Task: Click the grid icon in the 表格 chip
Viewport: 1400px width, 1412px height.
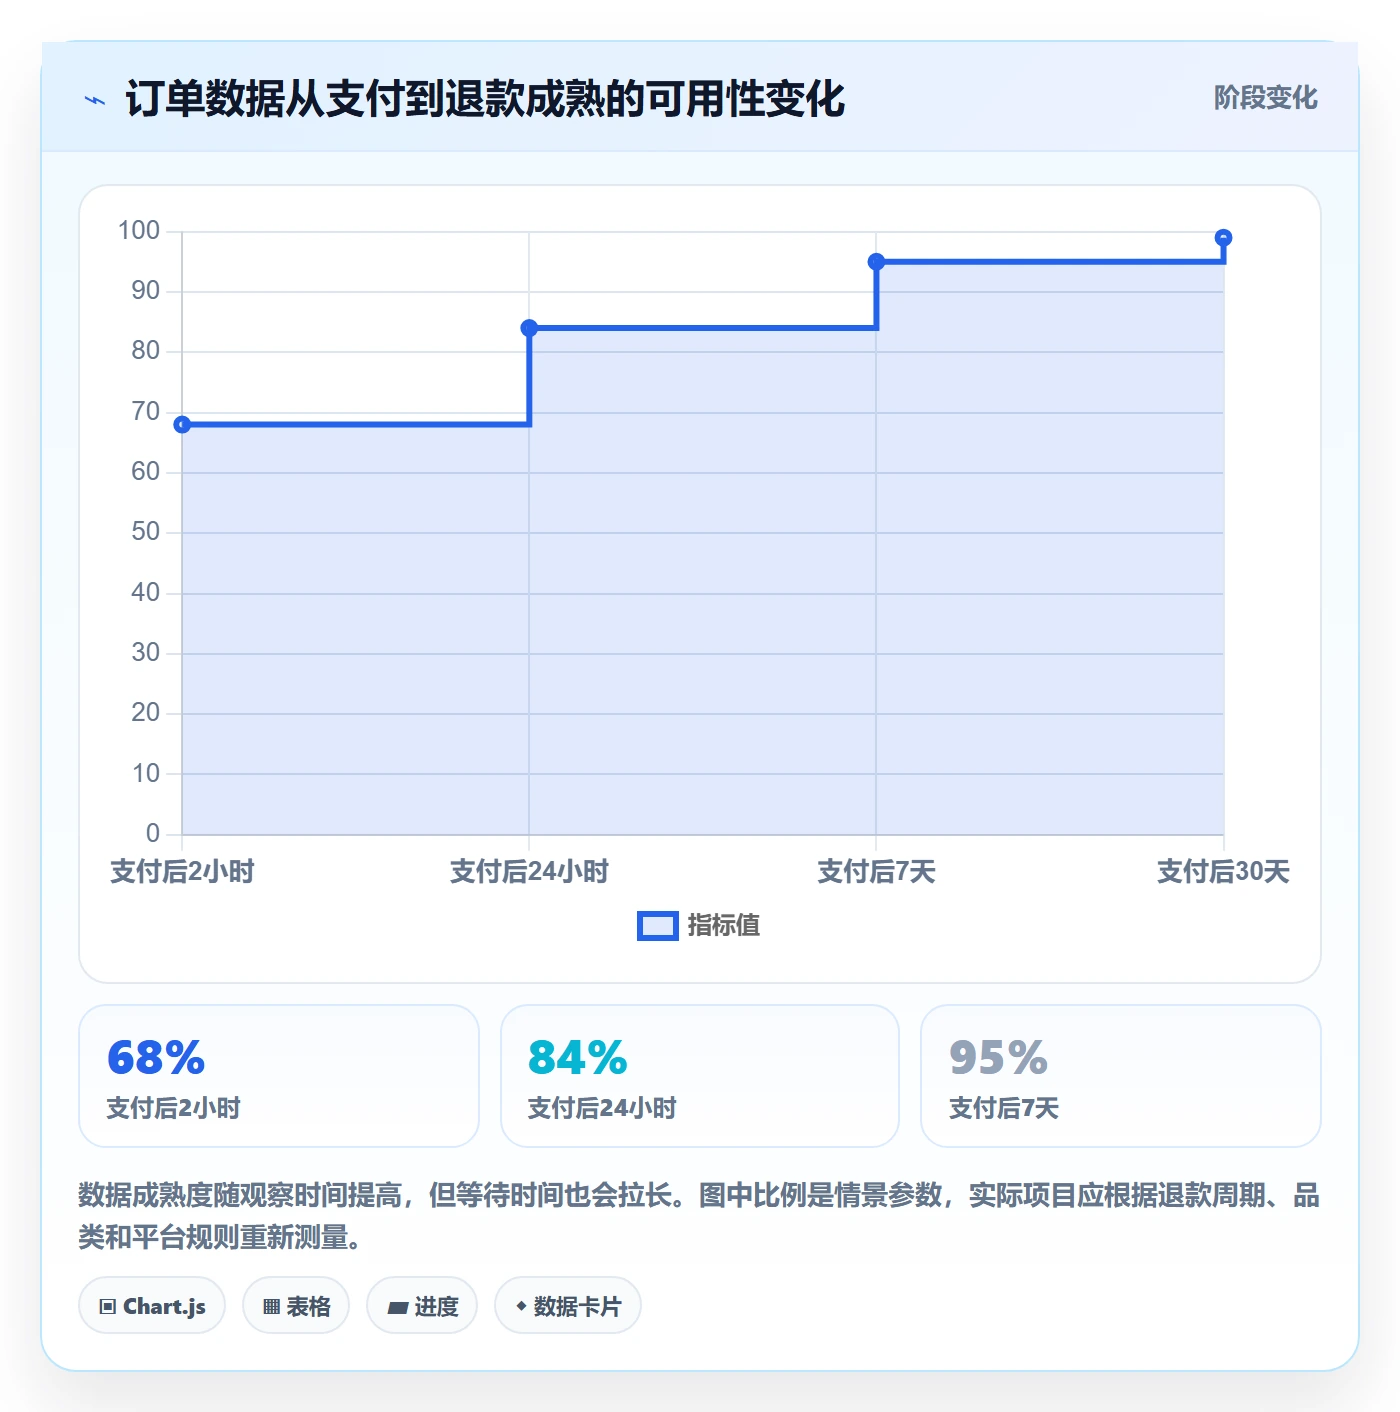Action: tap(271, 1307)
